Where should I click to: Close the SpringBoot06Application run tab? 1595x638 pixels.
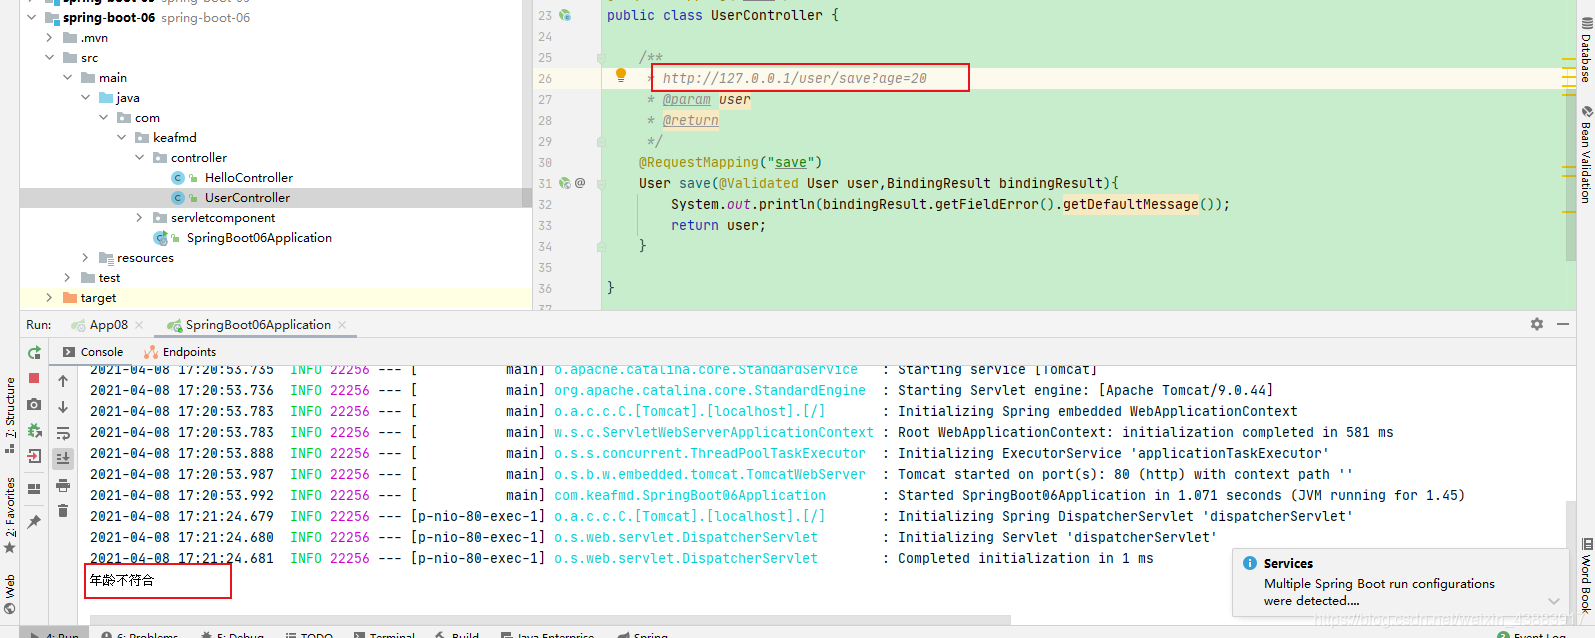(342, 325)
